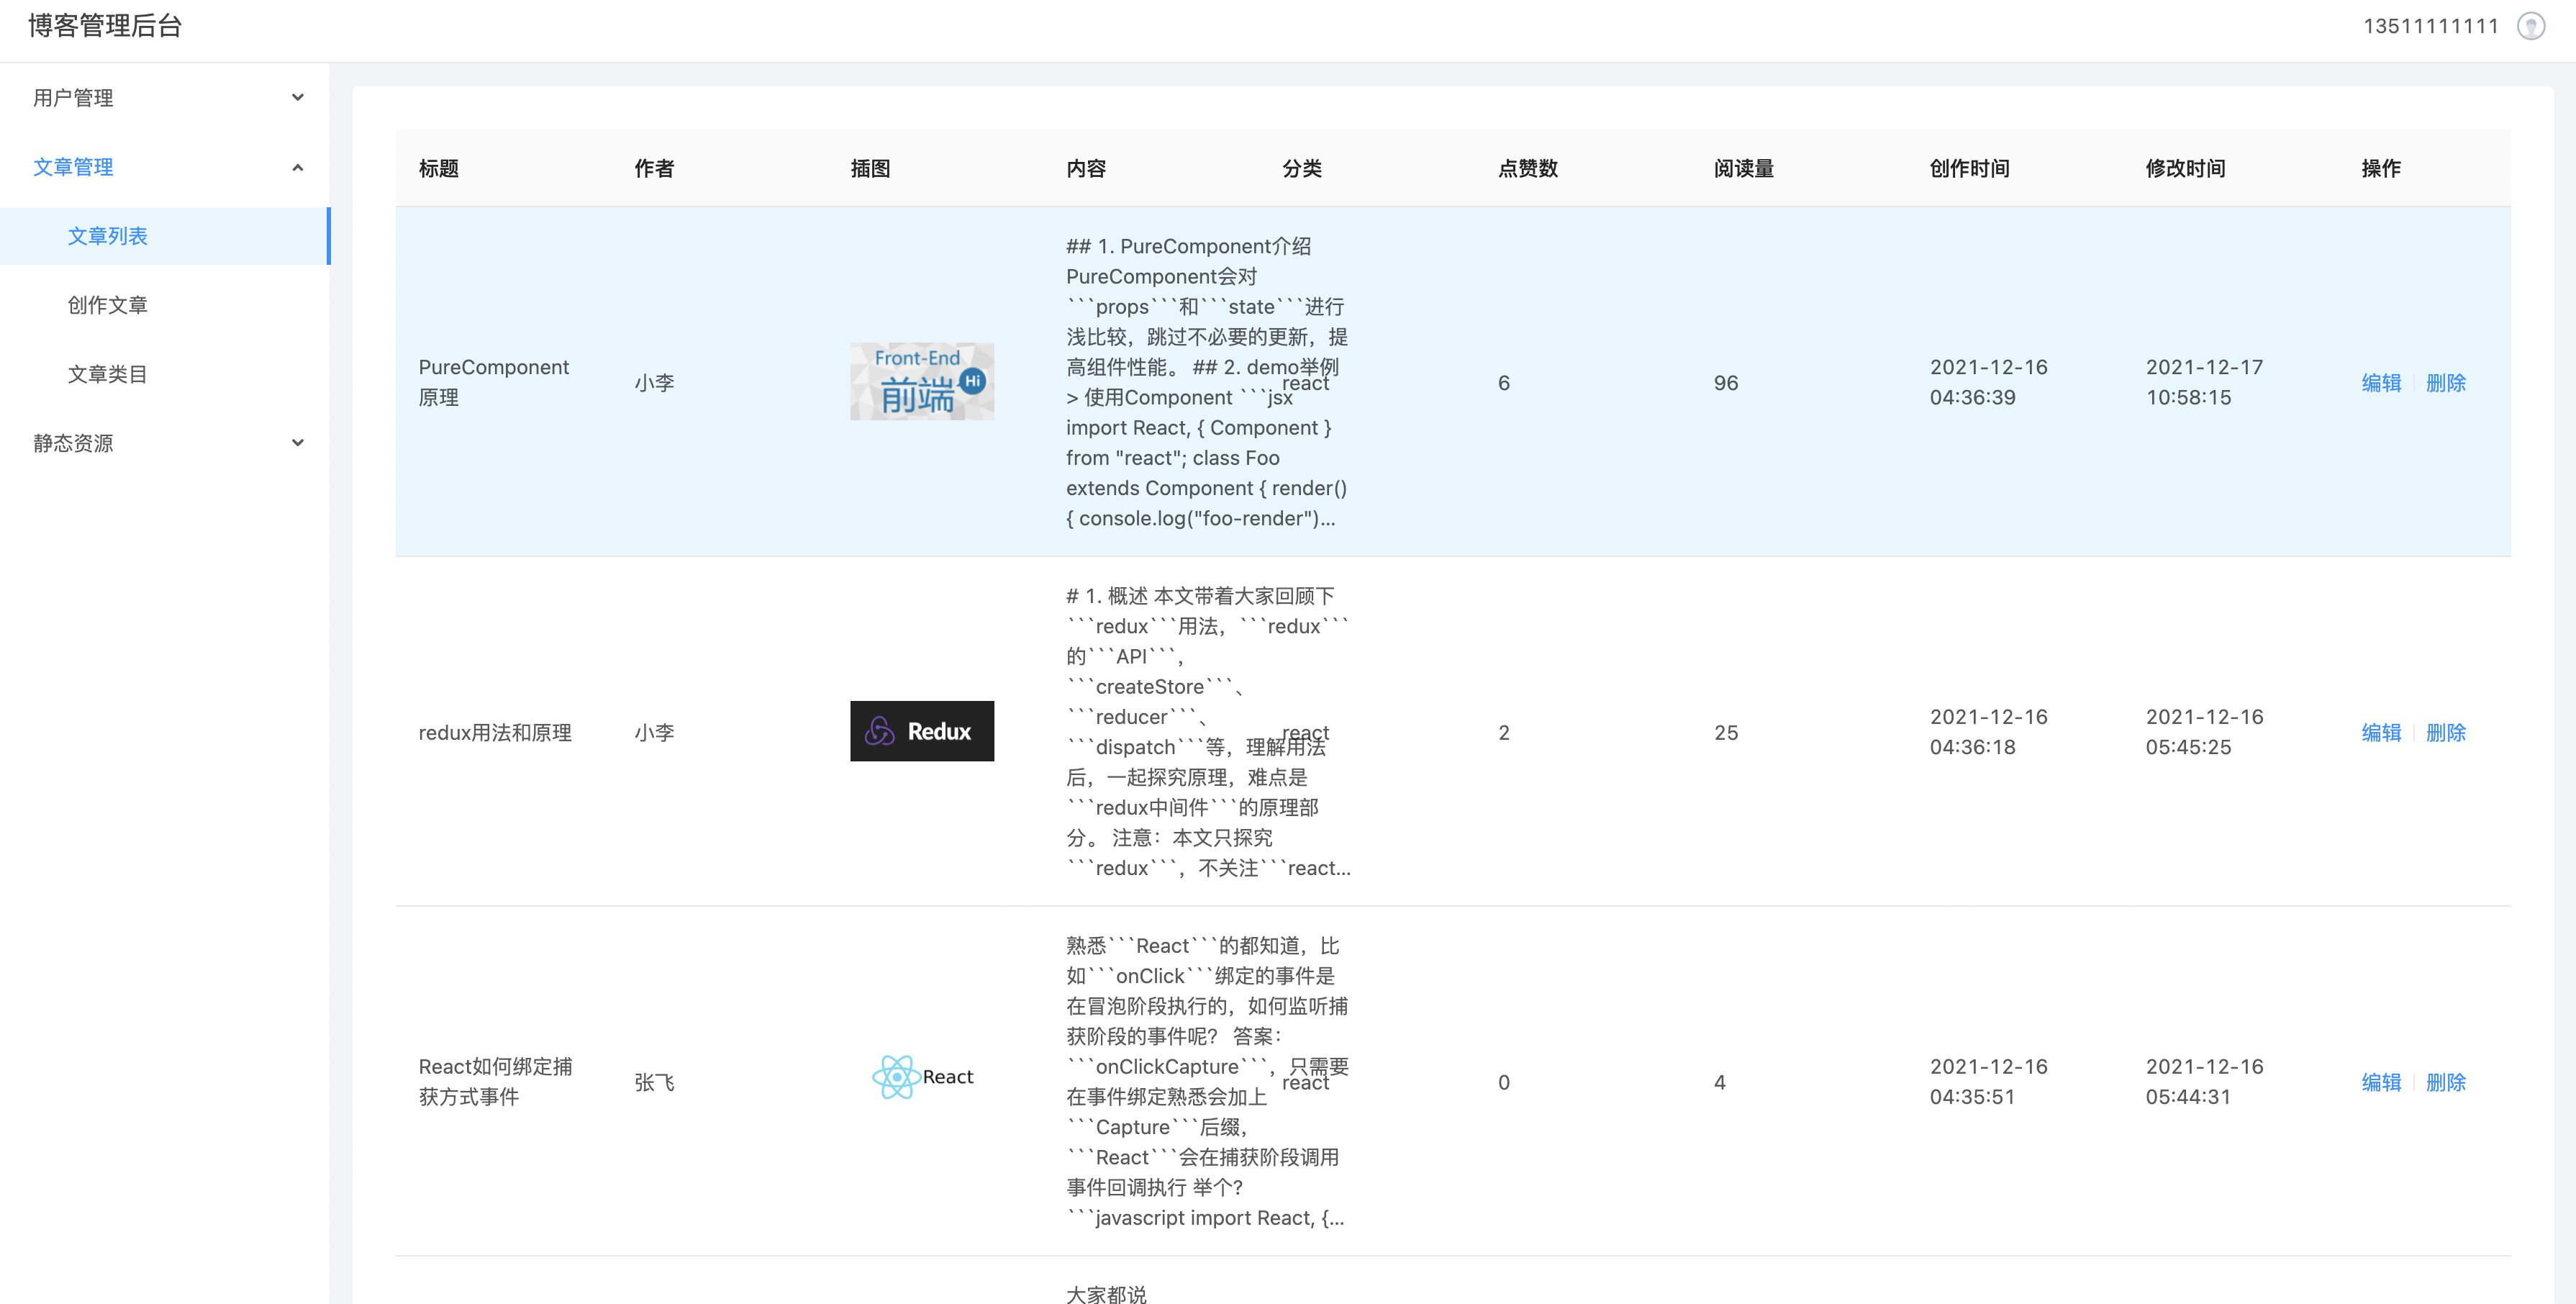
Task: Delete the redux用法和原理 article
Action: [2446, 732]
